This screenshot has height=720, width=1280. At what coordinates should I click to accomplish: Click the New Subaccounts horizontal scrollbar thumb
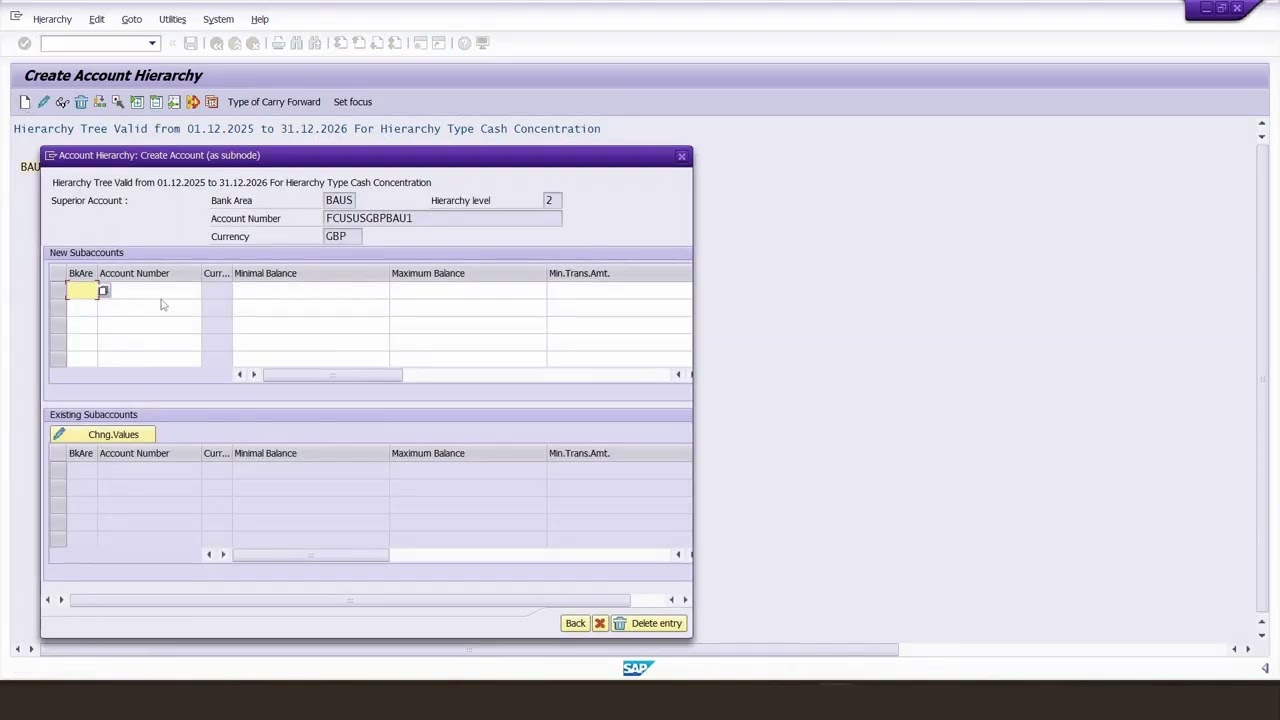coord(332,375)
